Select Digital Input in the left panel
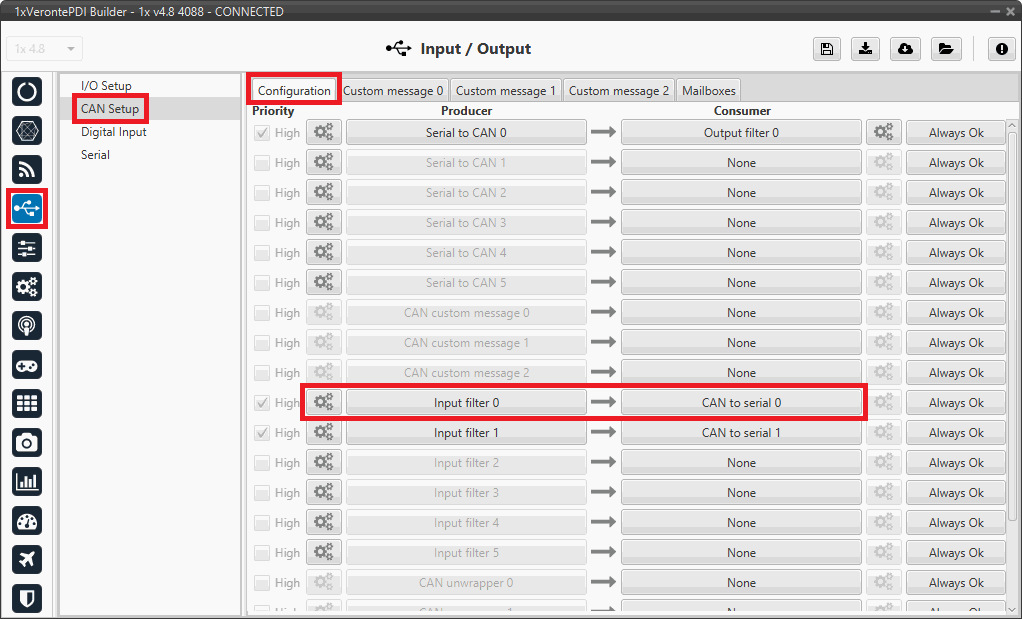 click(x=113, y=132)
